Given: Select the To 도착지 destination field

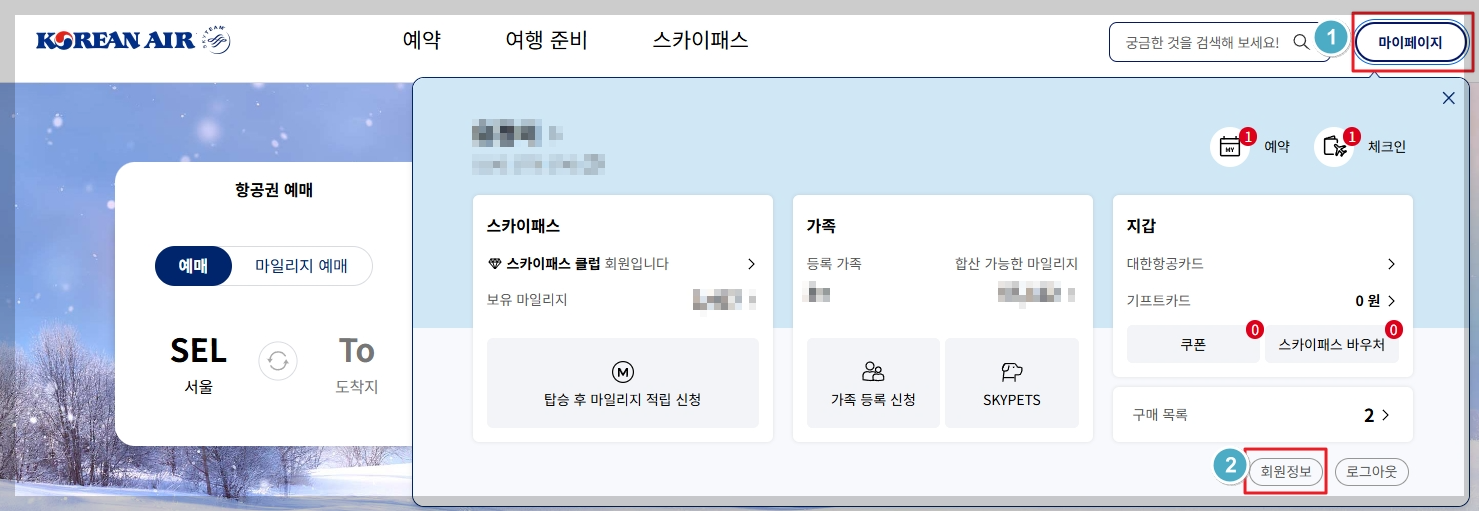Looking at the screenshot, I should coord(356,365).
